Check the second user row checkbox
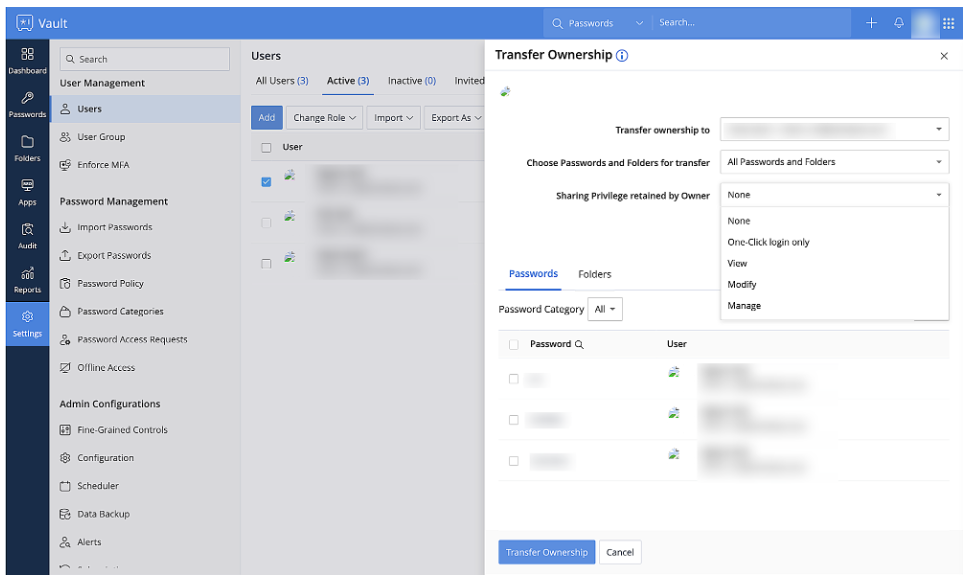This screenshot has height=579, width=969. click(266, 222)
